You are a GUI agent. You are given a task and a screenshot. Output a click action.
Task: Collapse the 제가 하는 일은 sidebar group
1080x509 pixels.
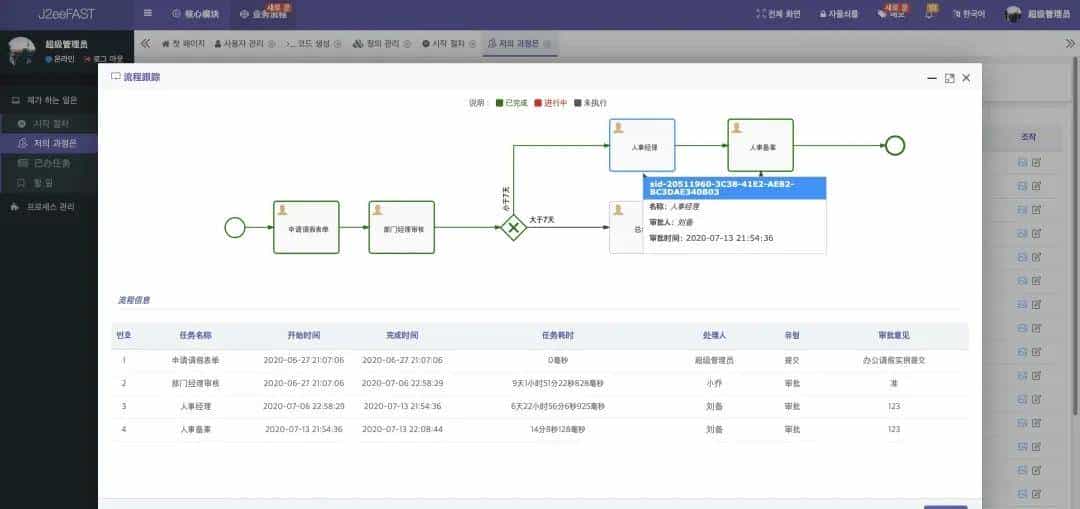(48, 100)
